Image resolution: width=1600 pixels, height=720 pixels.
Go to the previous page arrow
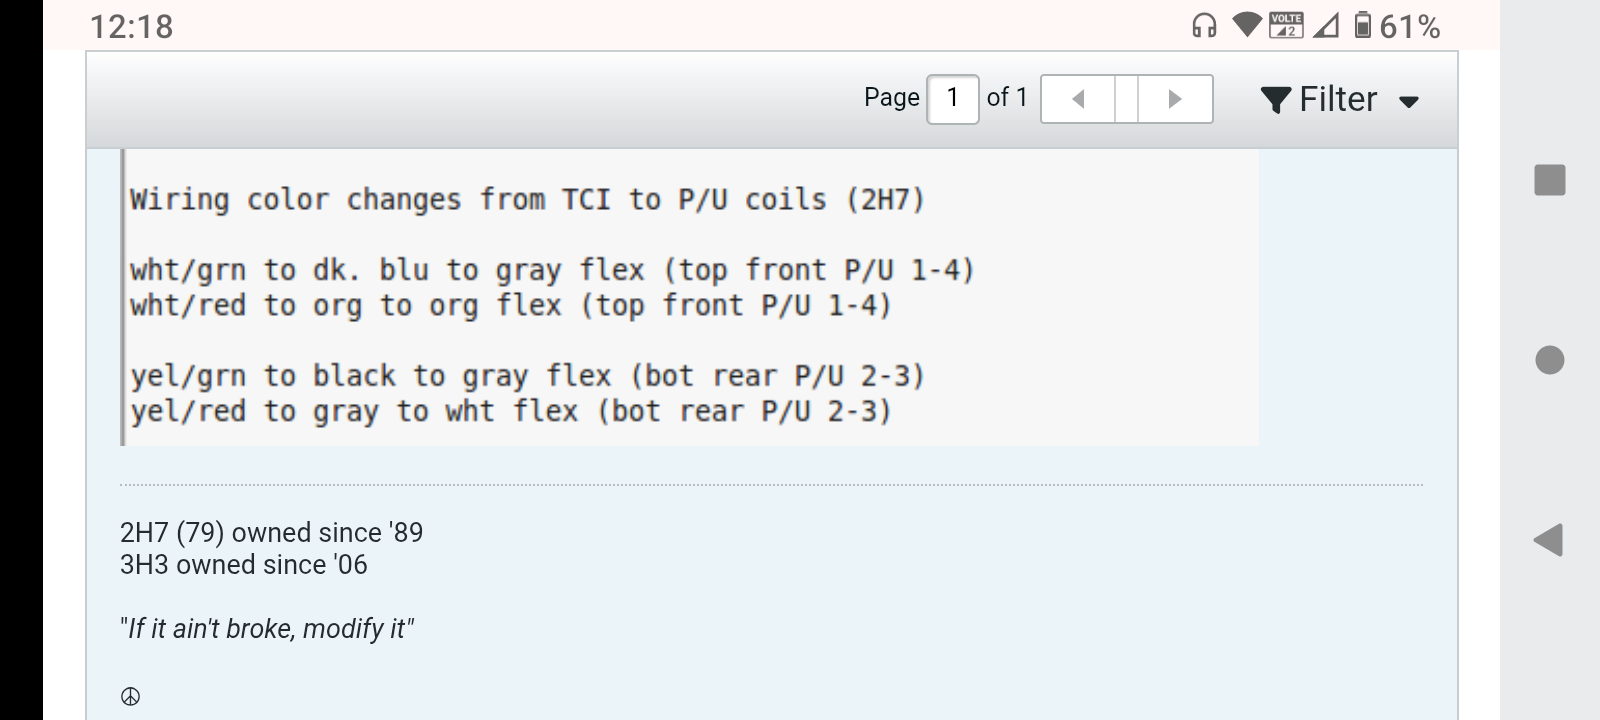point(1078,99)
